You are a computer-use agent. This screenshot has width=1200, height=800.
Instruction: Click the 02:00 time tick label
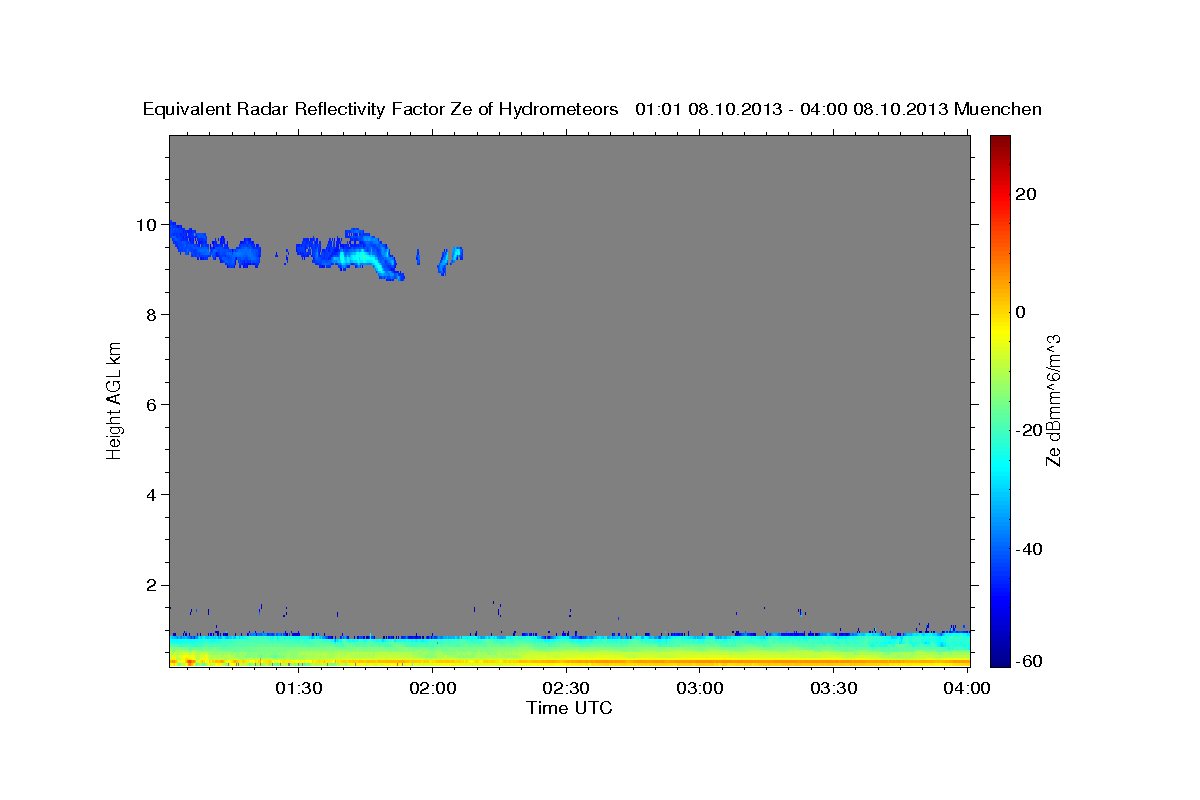coord(433,688)
